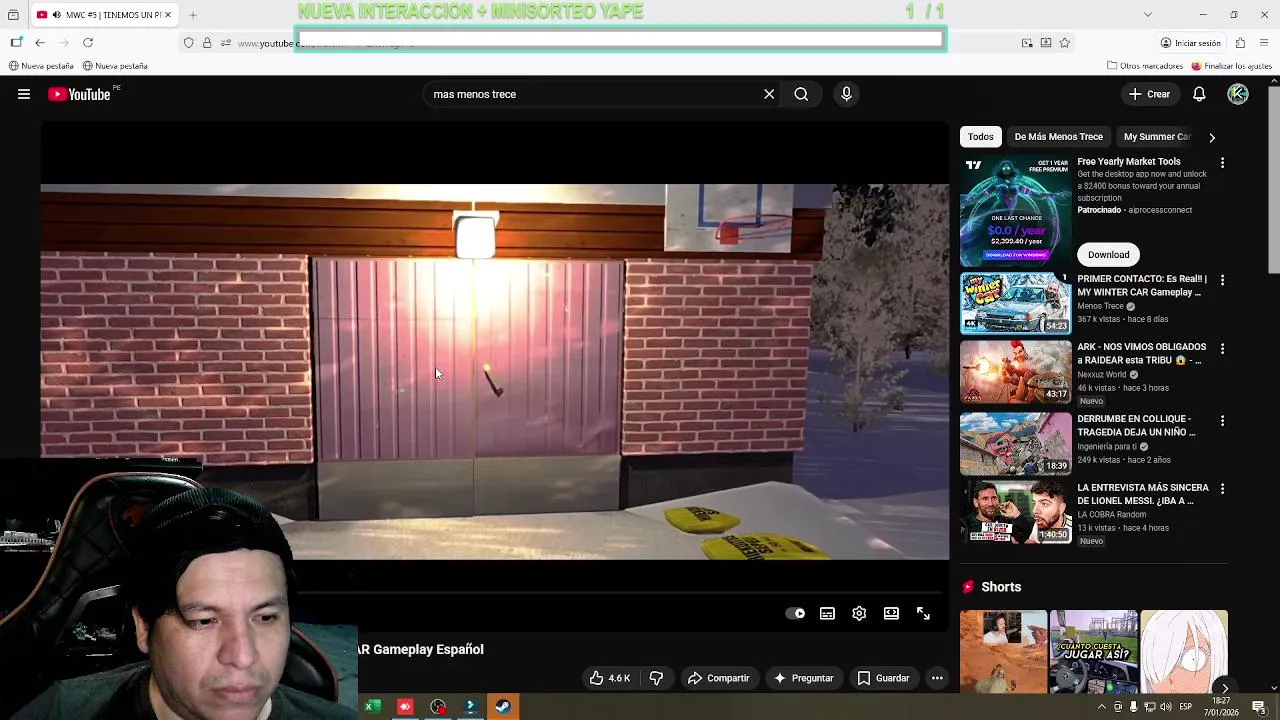
Task: Select the Todos filter chip
Action: pyautogui.click(x=980, y=136)
